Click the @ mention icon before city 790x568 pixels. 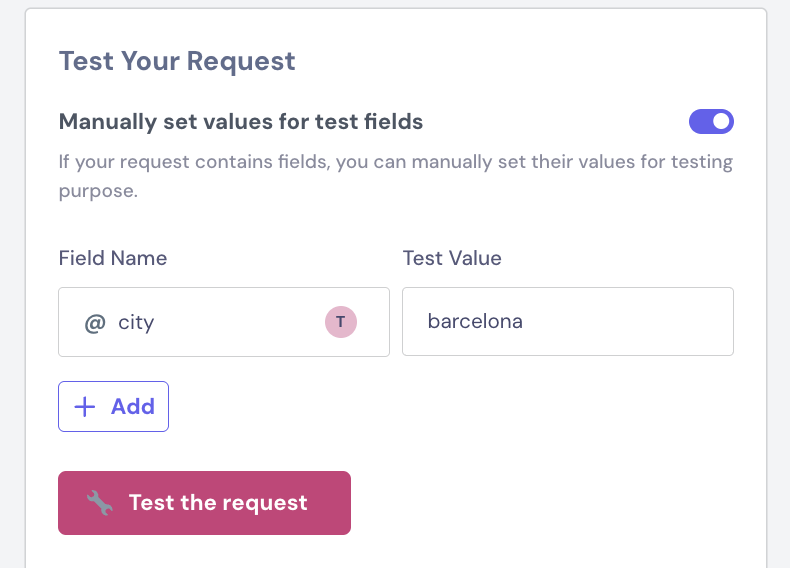(x=95, y=323)
